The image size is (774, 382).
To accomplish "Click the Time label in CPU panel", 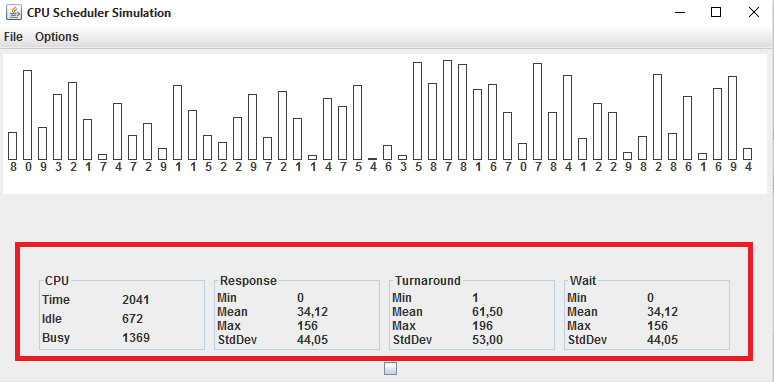I will [x=56, y=300].
